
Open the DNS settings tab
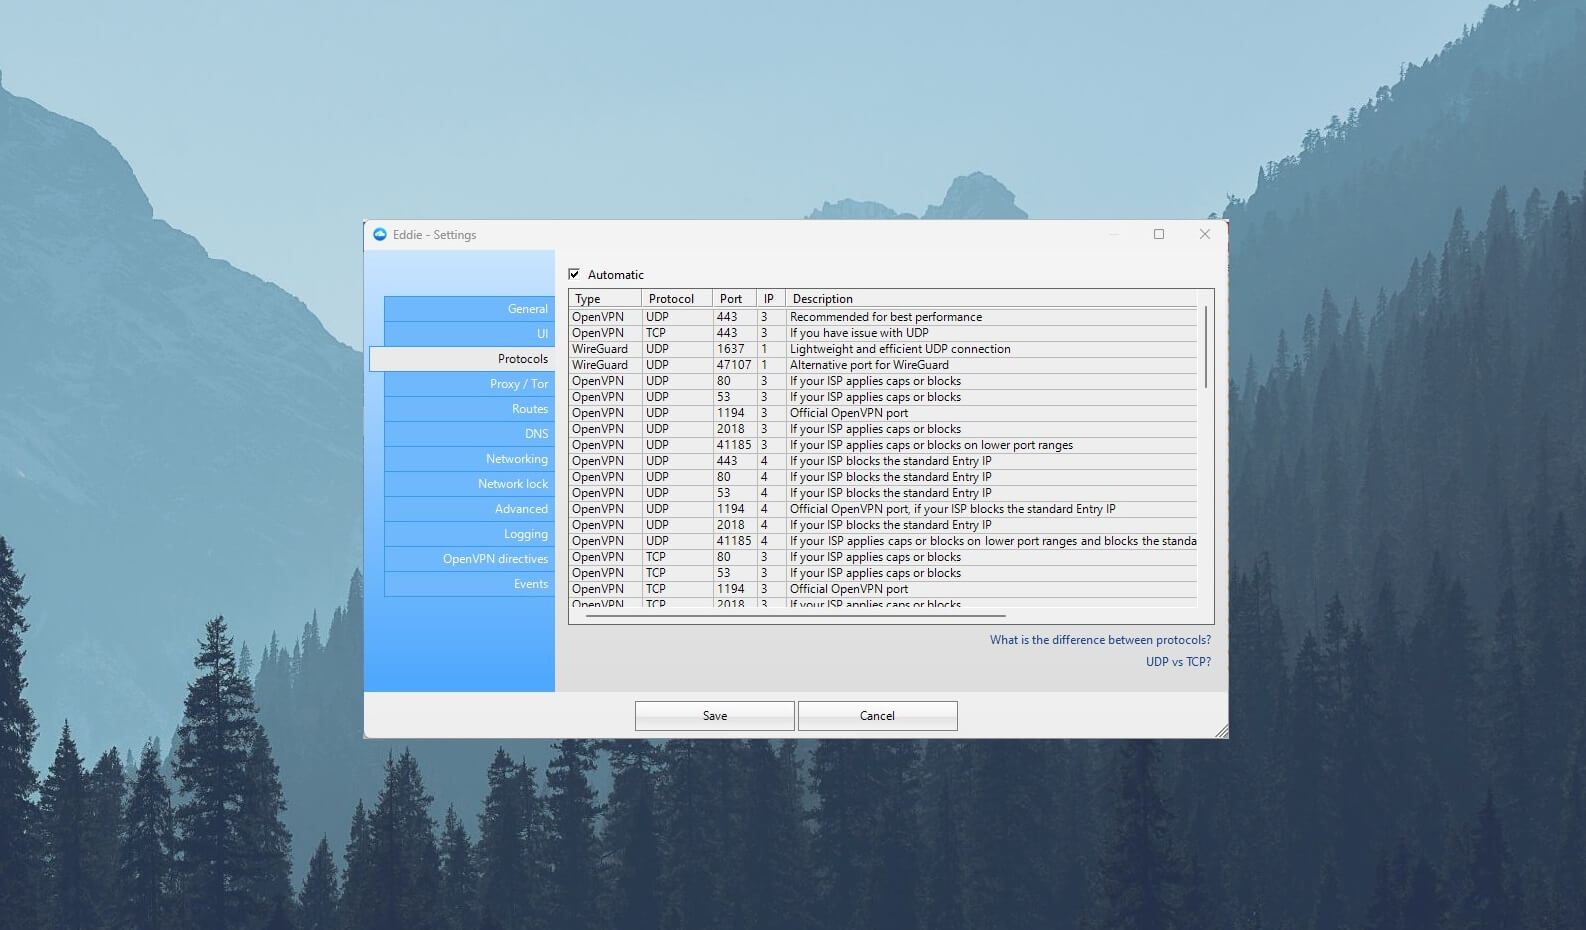point(469,434)
